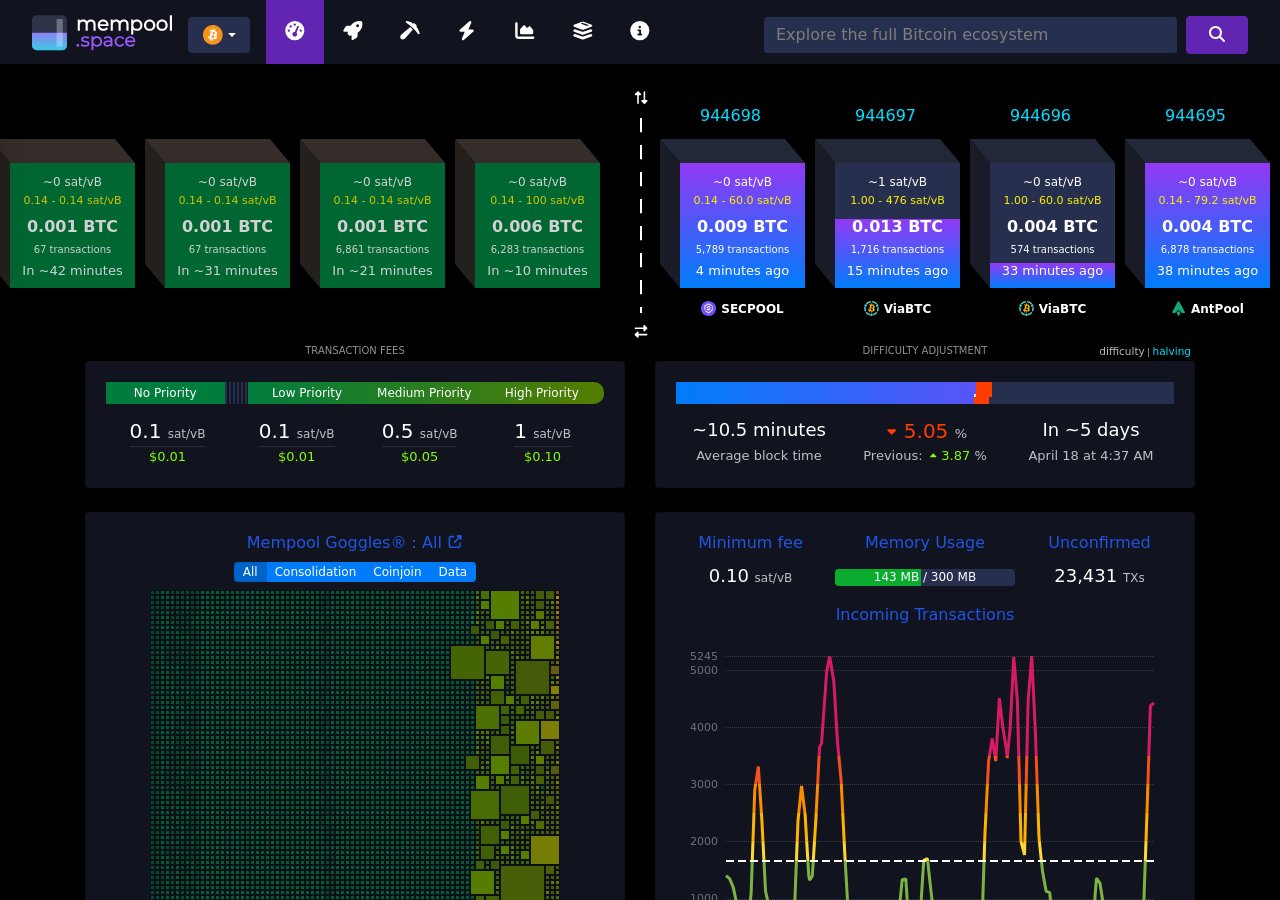Switch Goggles filter to Coinjoin
Screen dimensions: 1280x900
coord(397,571)
